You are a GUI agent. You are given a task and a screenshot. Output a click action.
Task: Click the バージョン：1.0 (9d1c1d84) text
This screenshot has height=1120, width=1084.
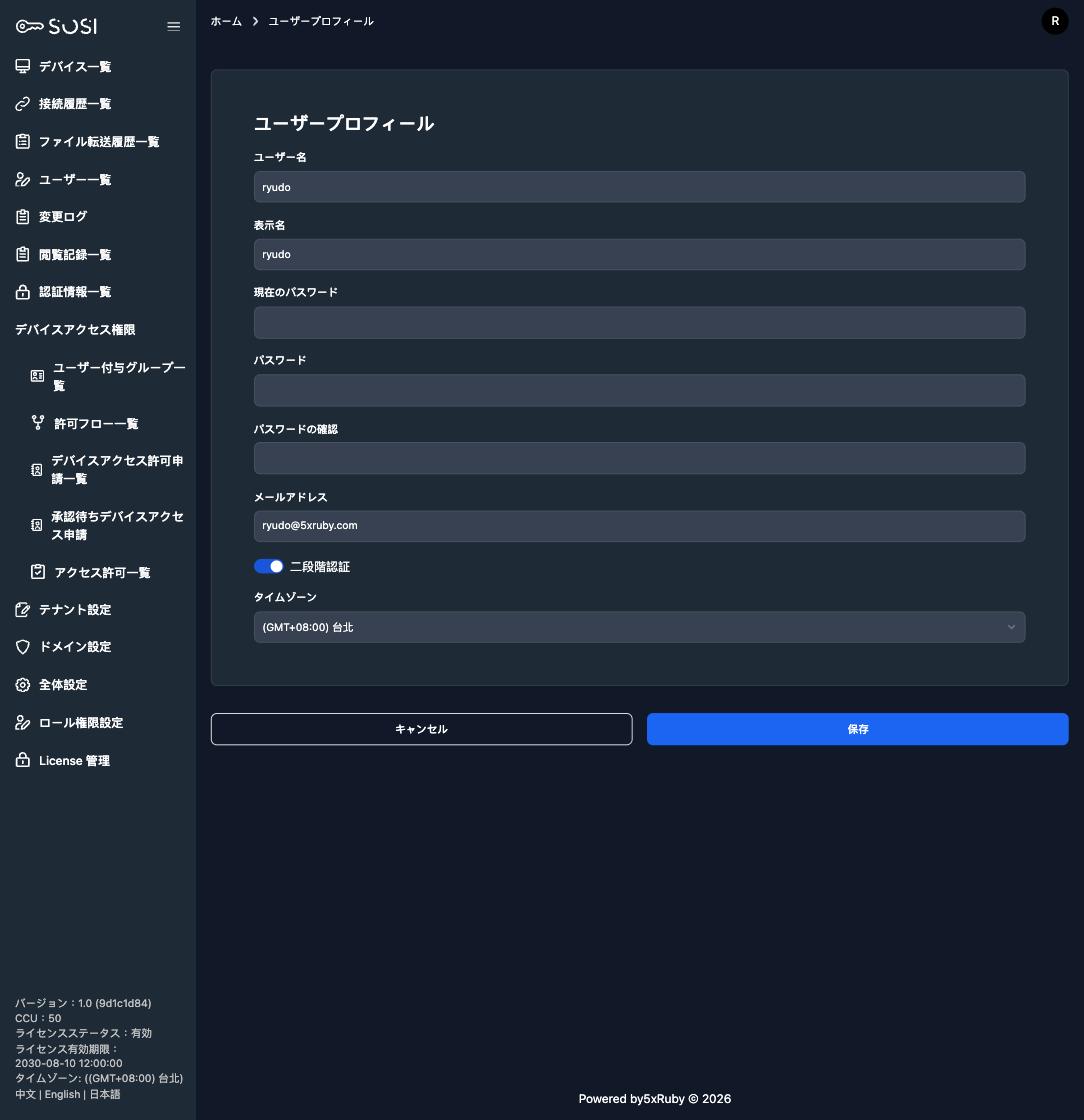[x=83, y=1003]
